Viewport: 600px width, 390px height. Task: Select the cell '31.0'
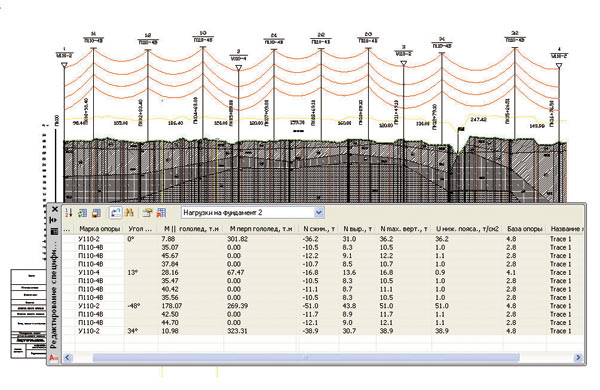coord(349,239)
